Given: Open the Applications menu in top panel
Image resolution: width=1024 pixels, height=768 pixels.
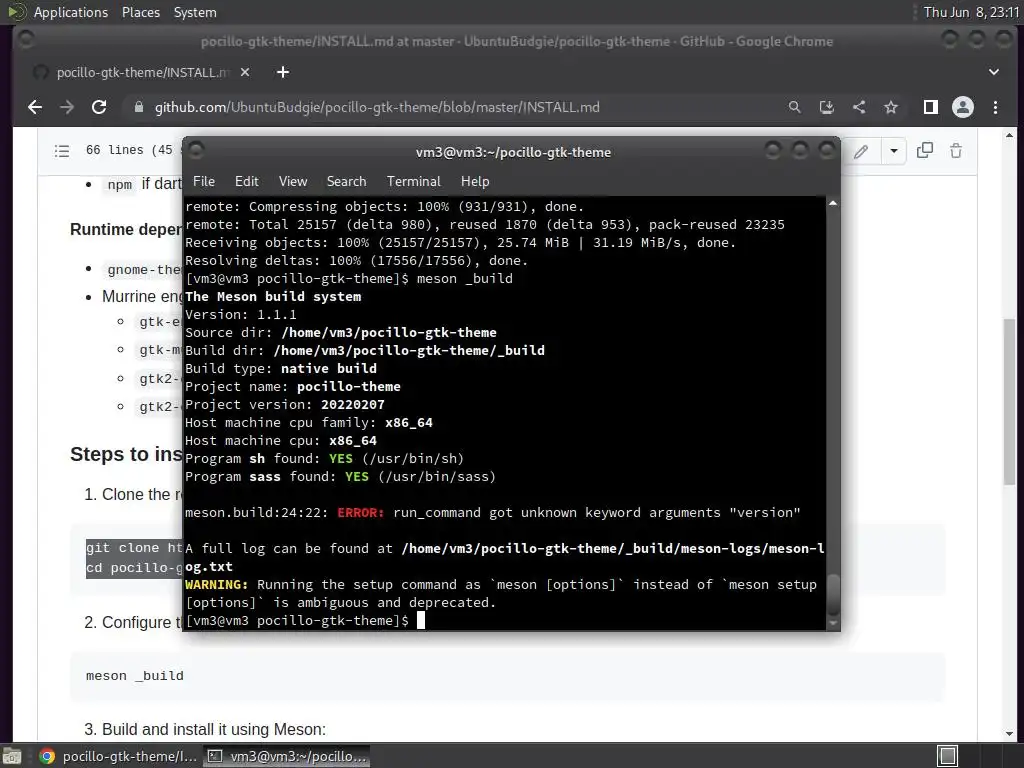Looking at the screenshot, I should [71, 12].
